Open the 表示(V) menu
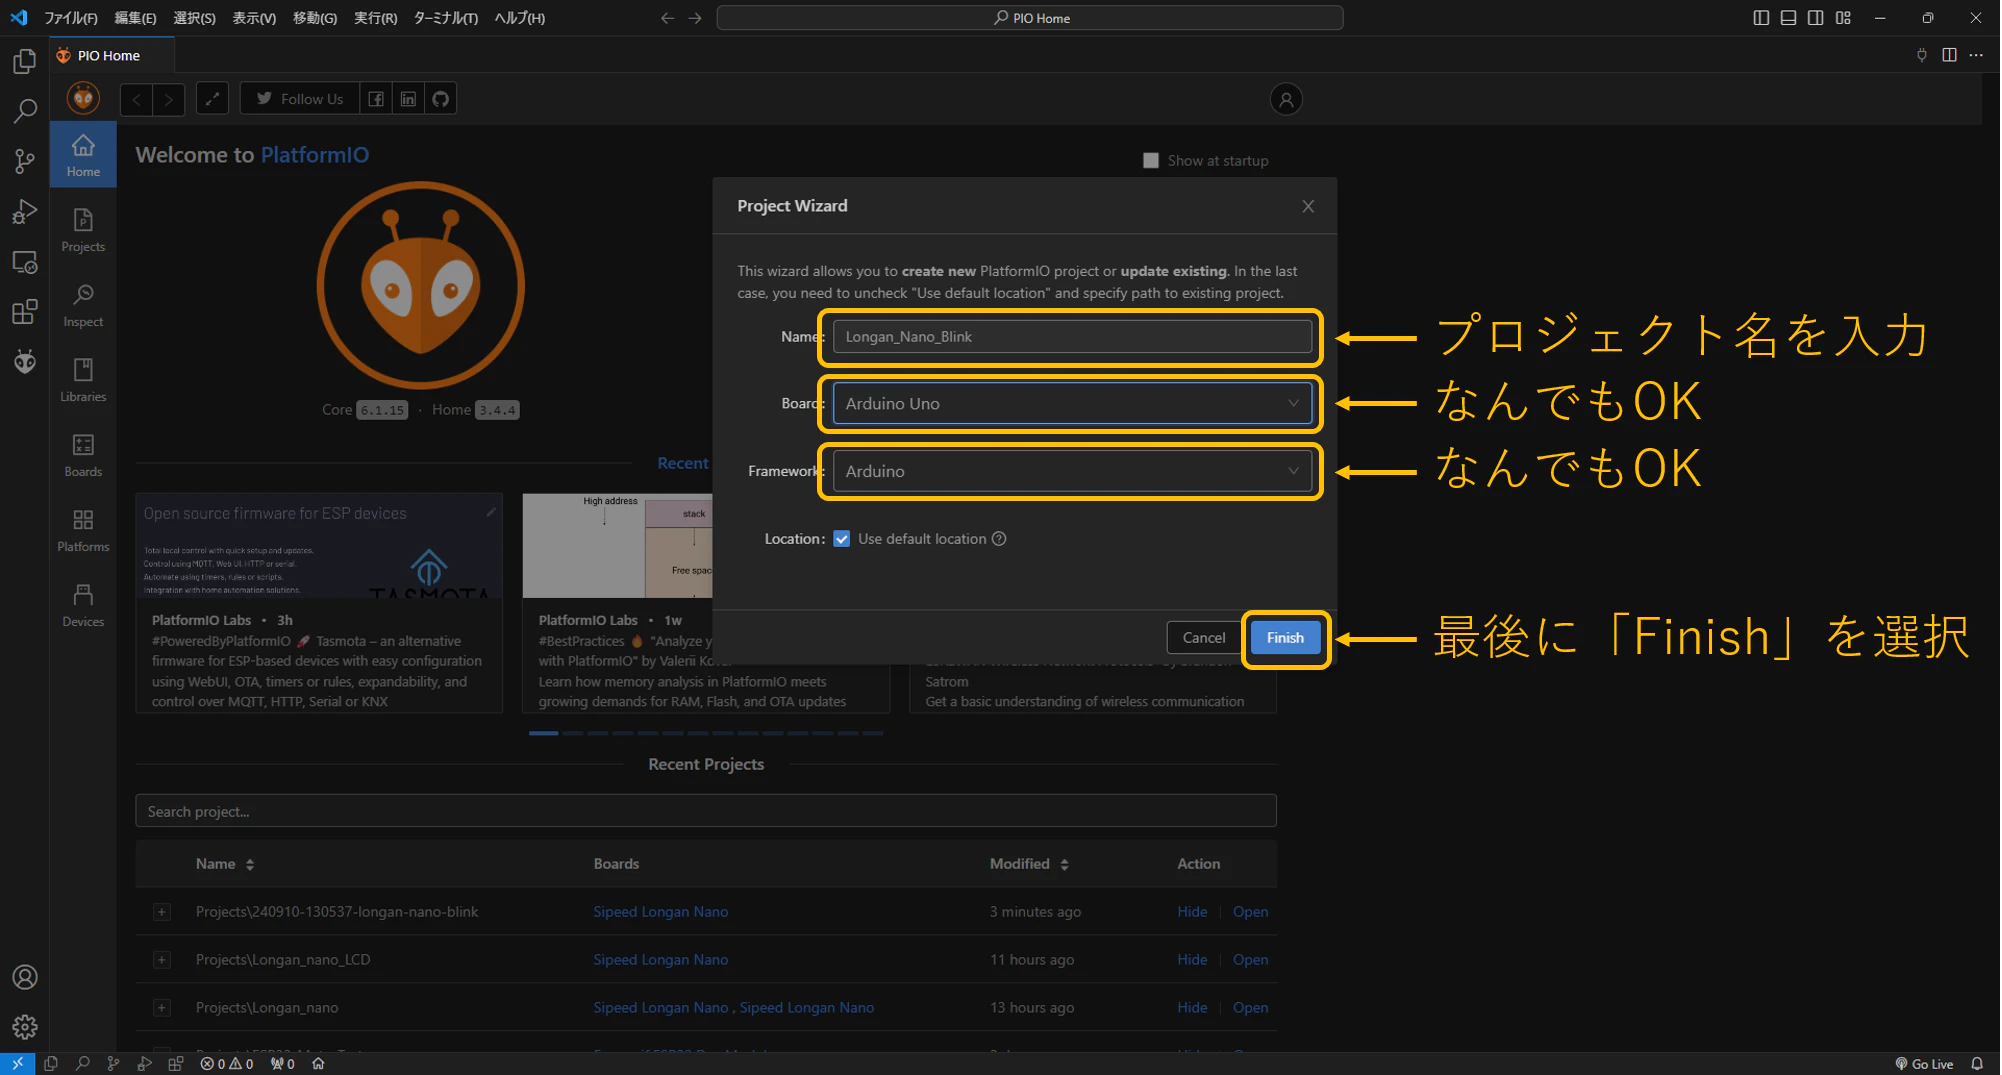2002x1075 pixels. (254, 18)
